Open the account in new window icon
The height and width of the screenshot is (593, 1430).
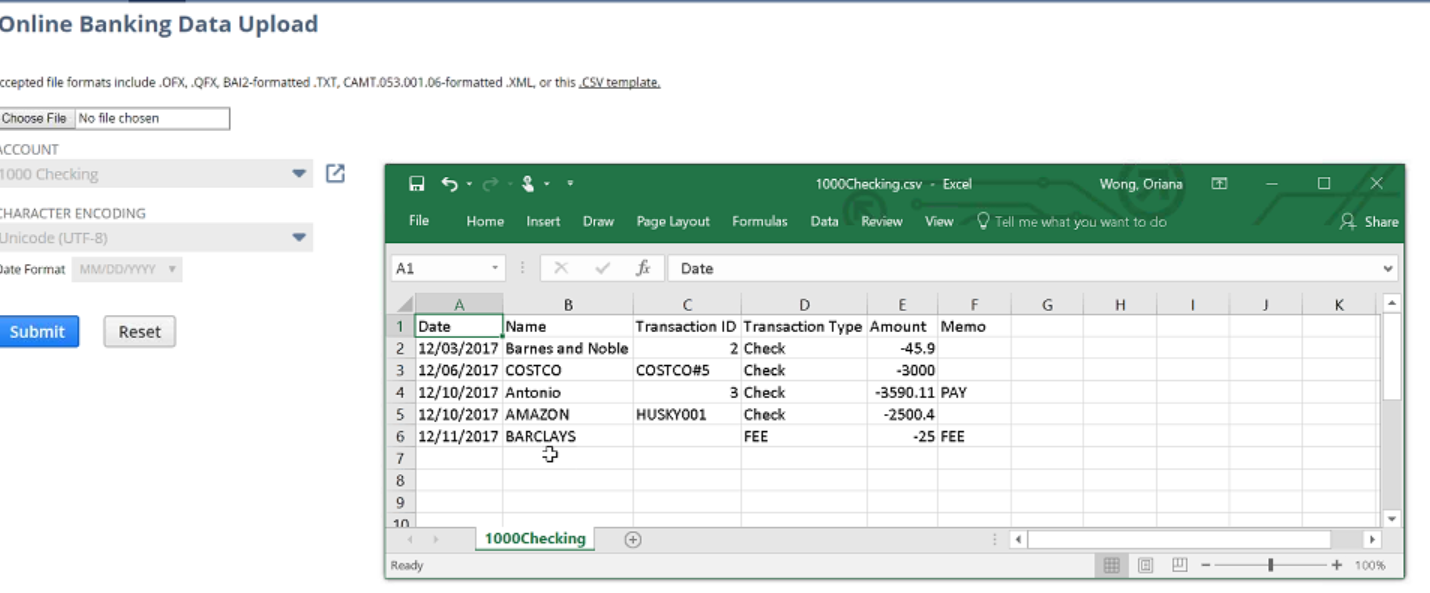click(x=335, y=174)
